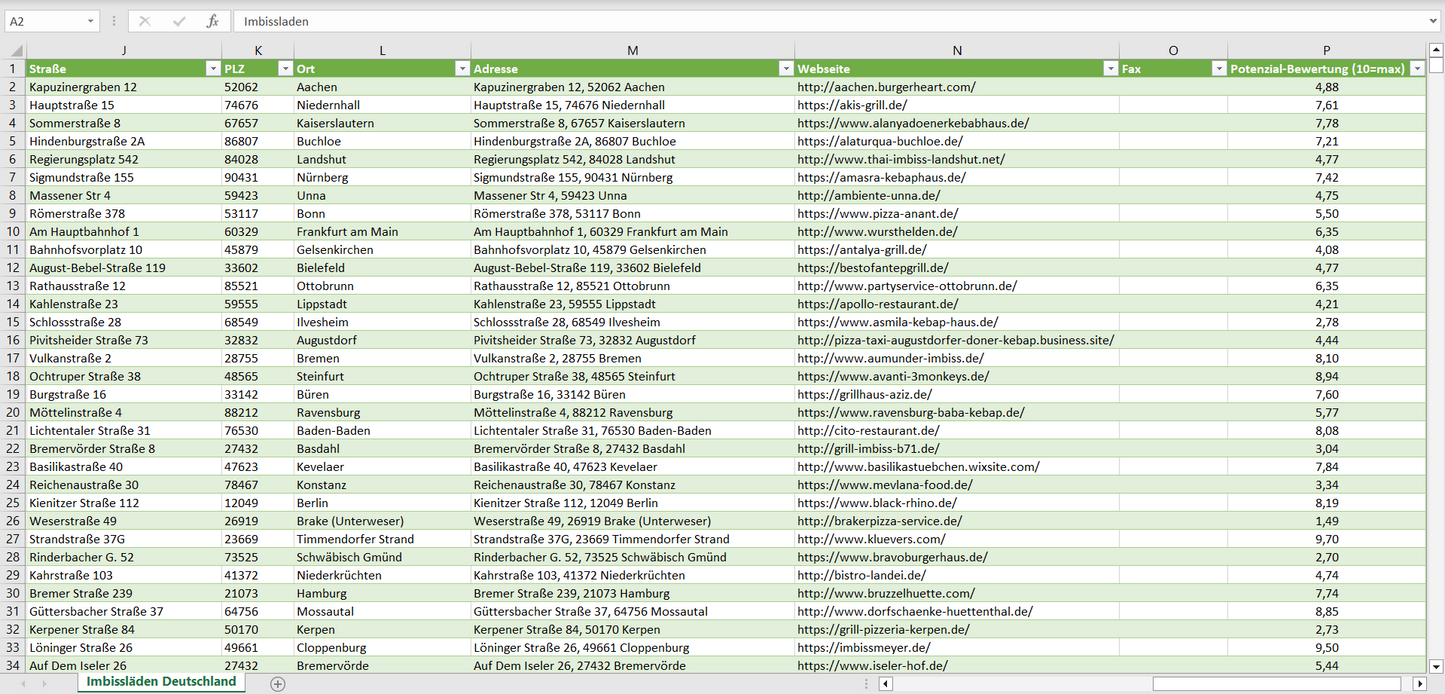
Task: Select row 17 header
Action: [13, 358]
